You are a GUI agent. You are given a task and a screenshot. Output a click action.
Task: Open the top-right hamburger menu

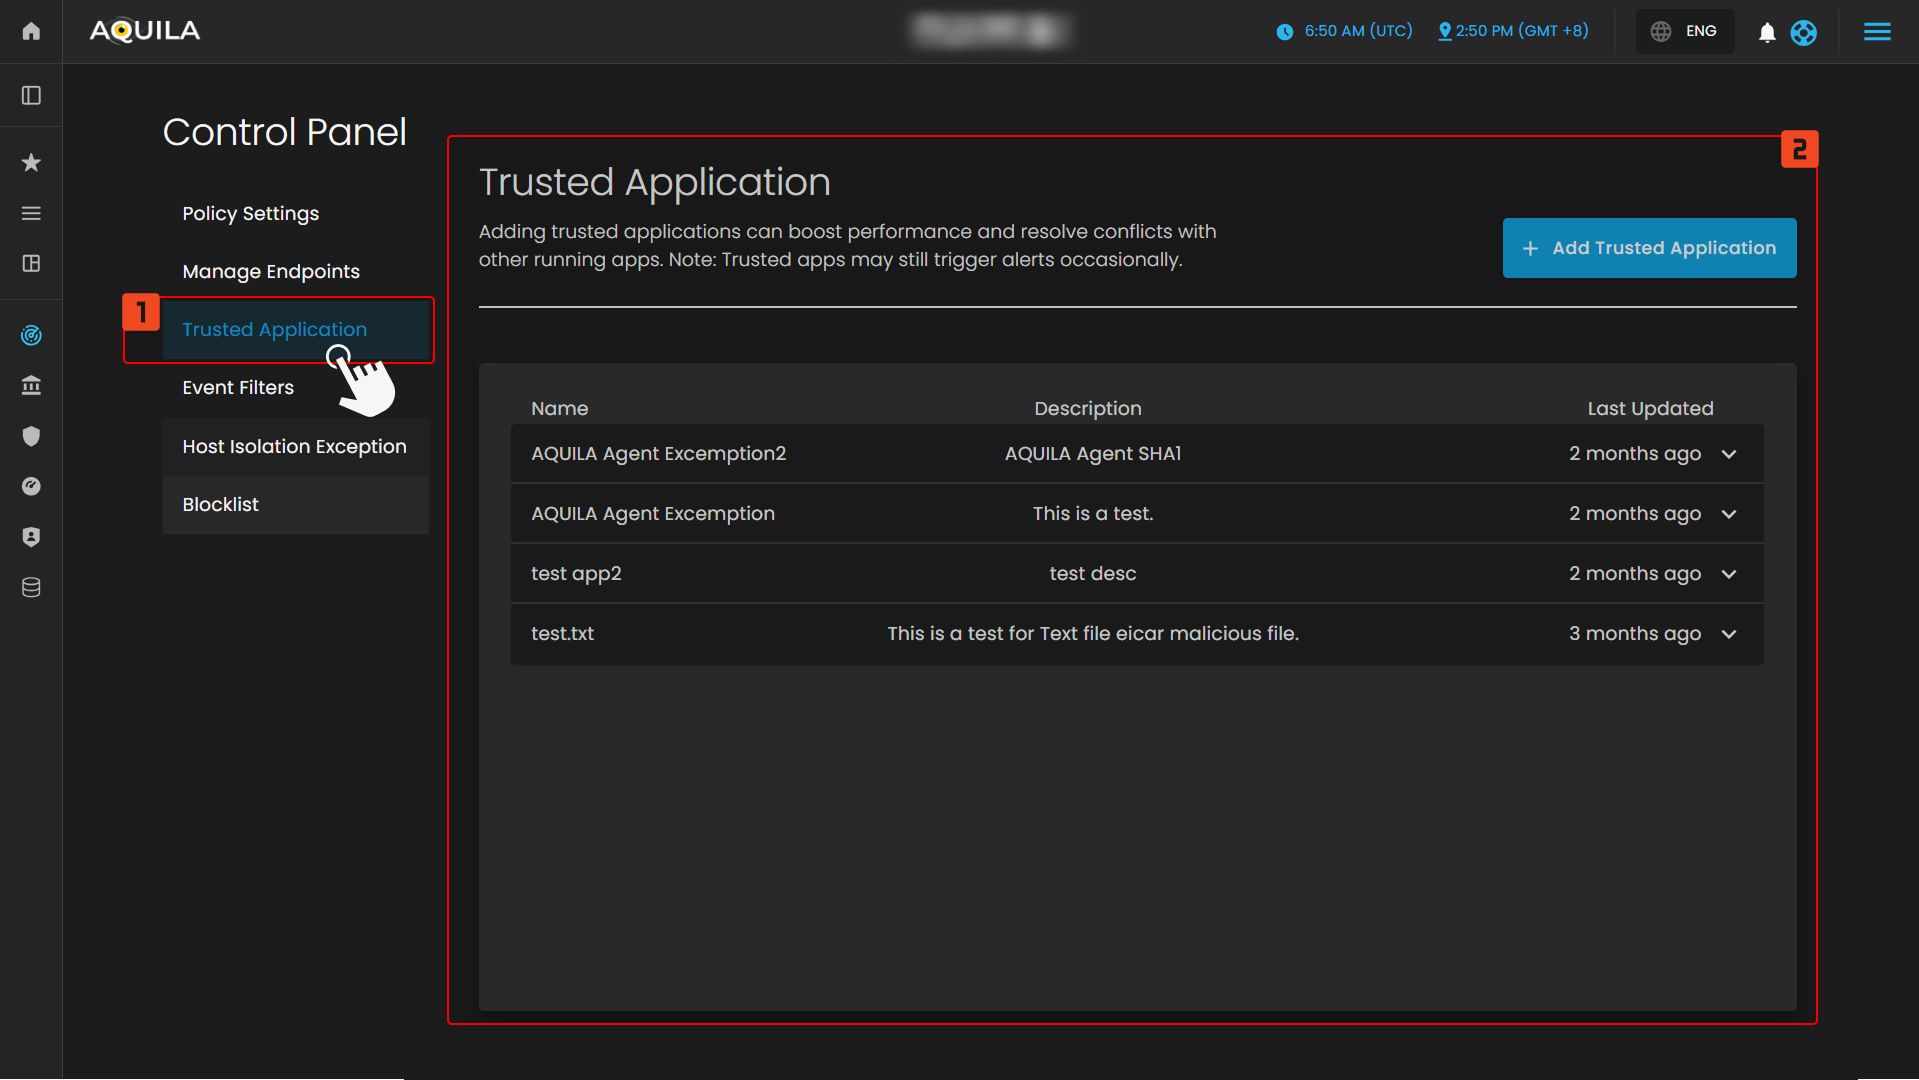coord(1877,32)
